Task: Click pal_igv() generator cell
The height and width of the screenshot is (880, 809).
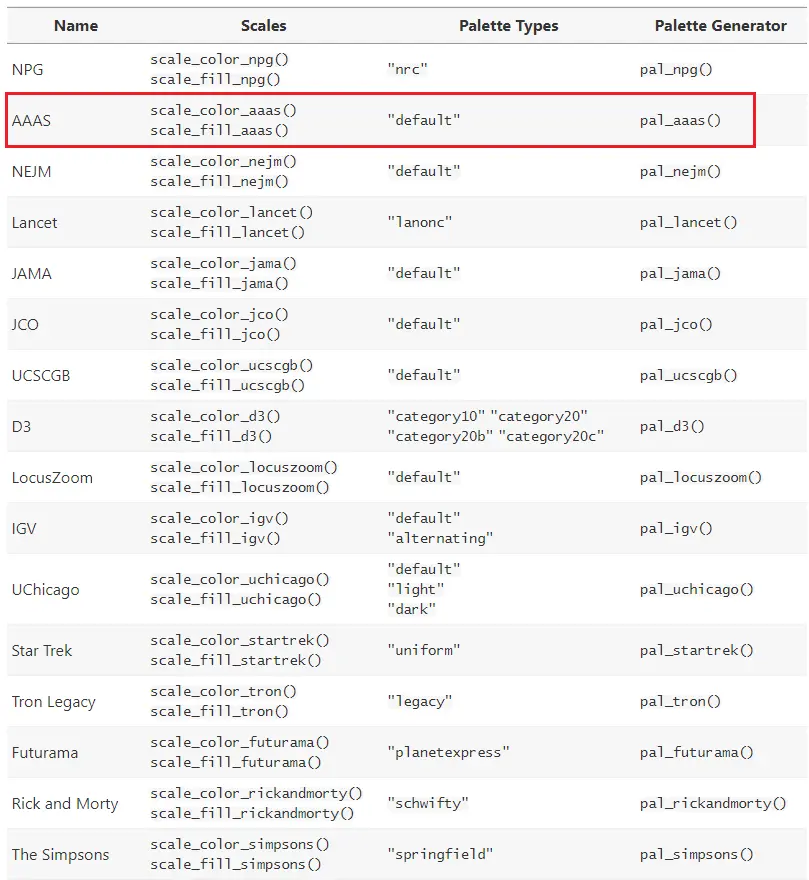Action: tap(676, 529)
